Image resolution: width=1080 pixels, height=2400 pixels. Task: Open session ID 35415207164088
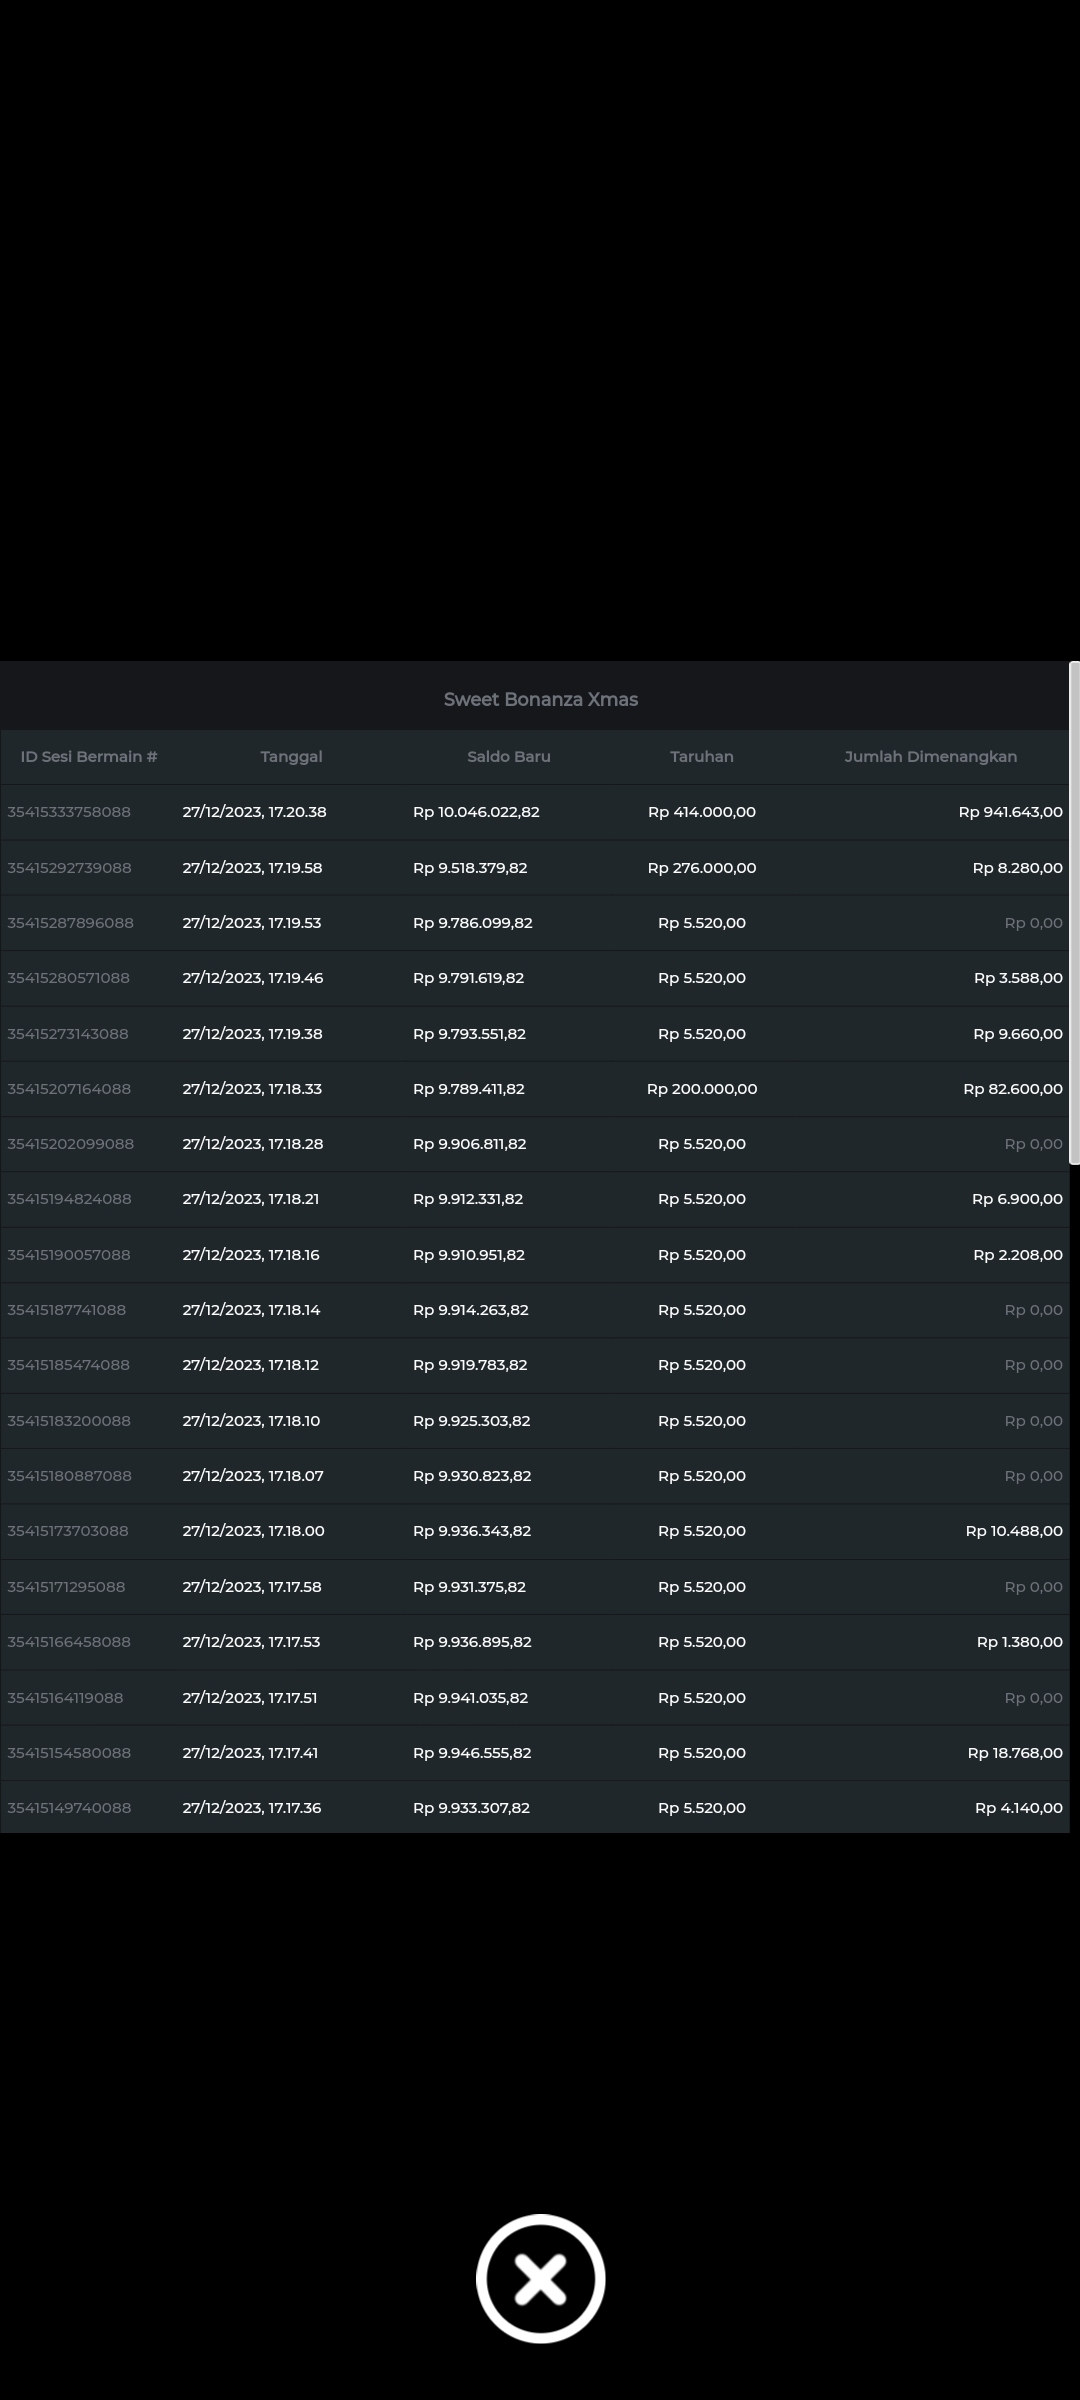tap(69, 1089)
